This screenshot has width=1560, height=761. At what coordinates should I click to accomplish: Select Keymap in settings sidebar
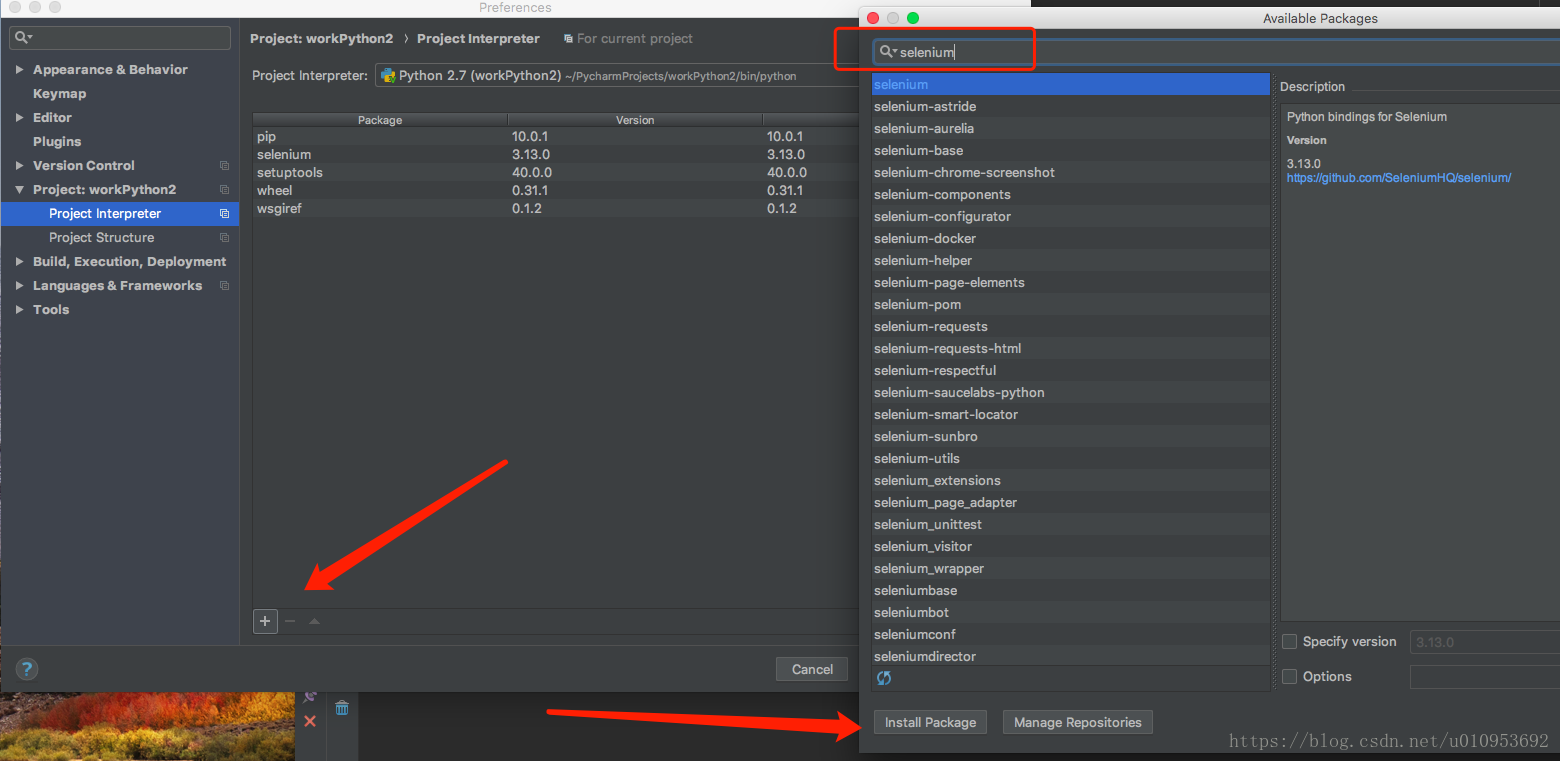point(59,94)
